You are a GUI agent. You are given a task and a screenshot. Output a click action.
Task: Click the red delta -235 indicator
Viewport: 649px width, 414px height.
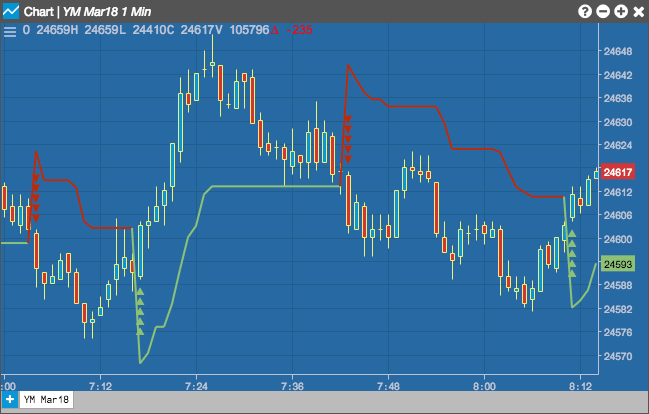[x=292, y=30]
